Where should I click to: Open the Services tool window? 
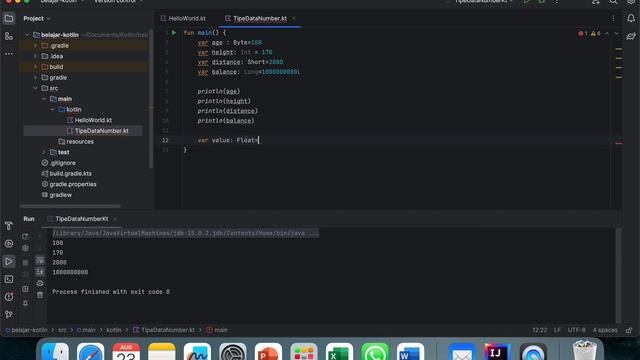coord(9,244)
